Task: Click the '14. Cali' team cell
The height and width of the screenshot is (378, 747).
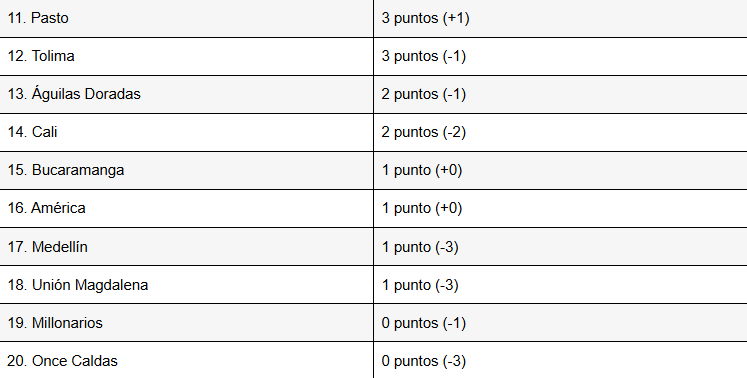Action: tap(186, 132)
